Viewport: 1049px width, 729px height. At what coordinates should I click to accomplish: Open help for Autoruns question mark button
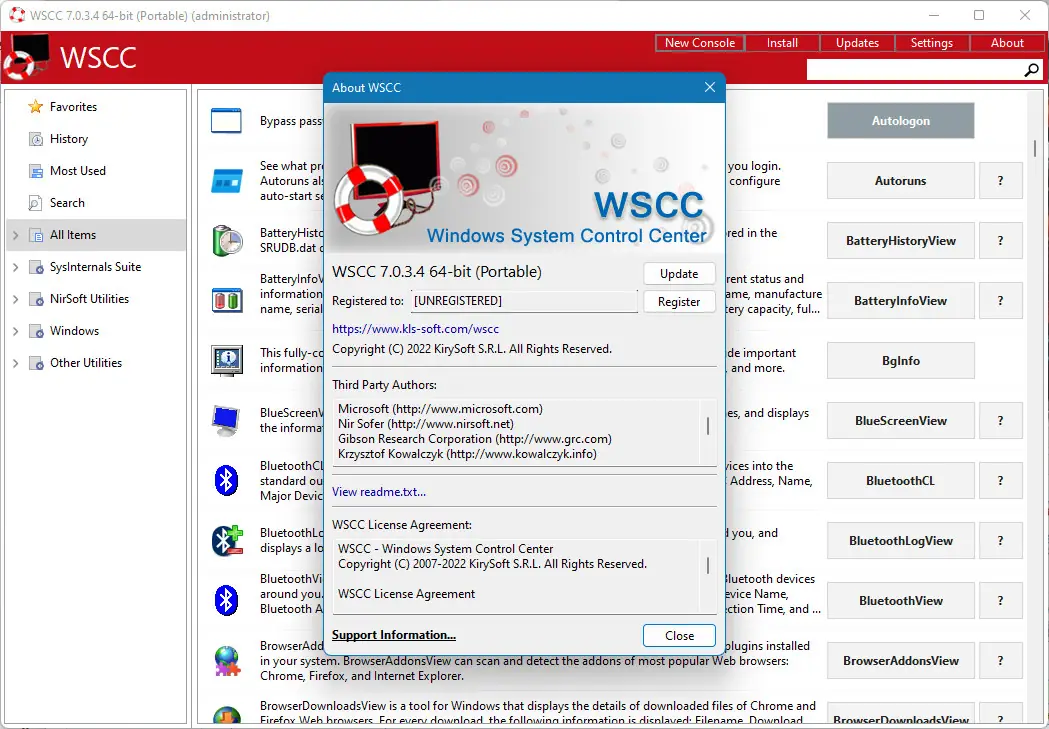1001,181
